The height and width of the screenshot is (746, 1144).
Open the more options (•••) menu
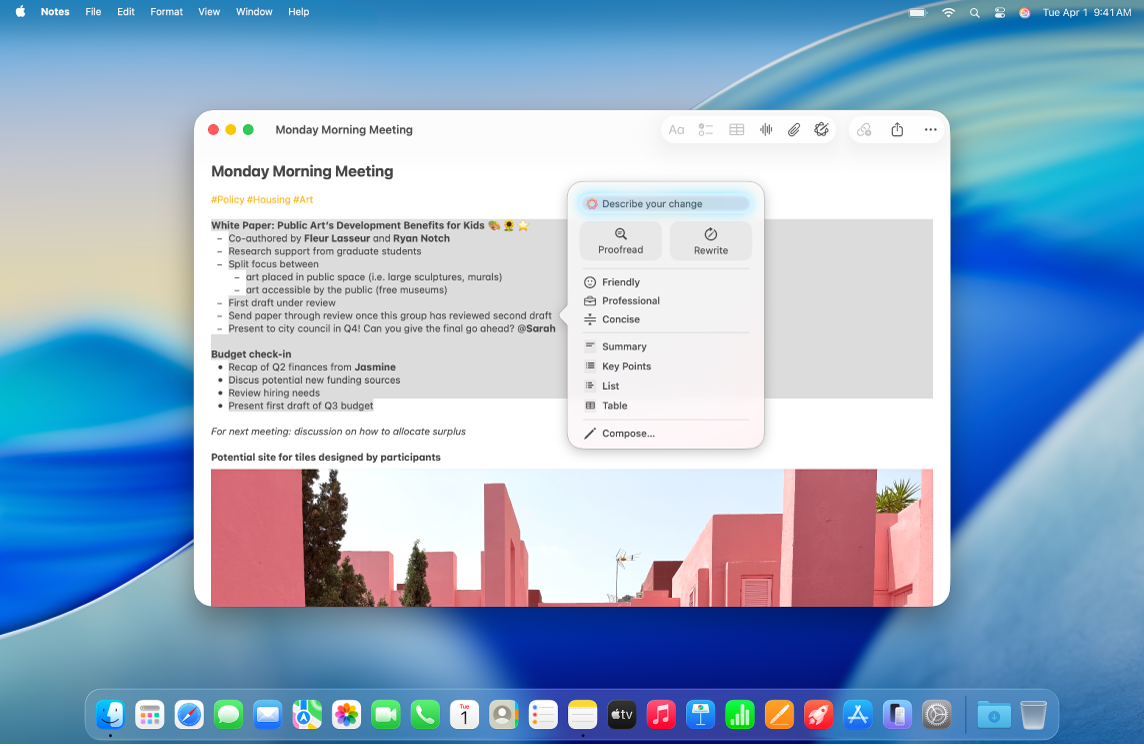click(930, 130)
